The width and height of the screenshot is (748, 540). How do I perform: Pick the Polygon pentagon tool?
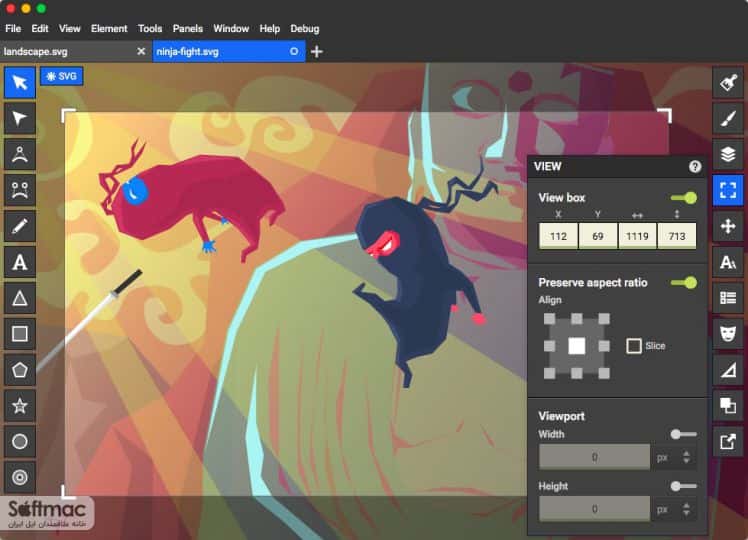(20, 370)
